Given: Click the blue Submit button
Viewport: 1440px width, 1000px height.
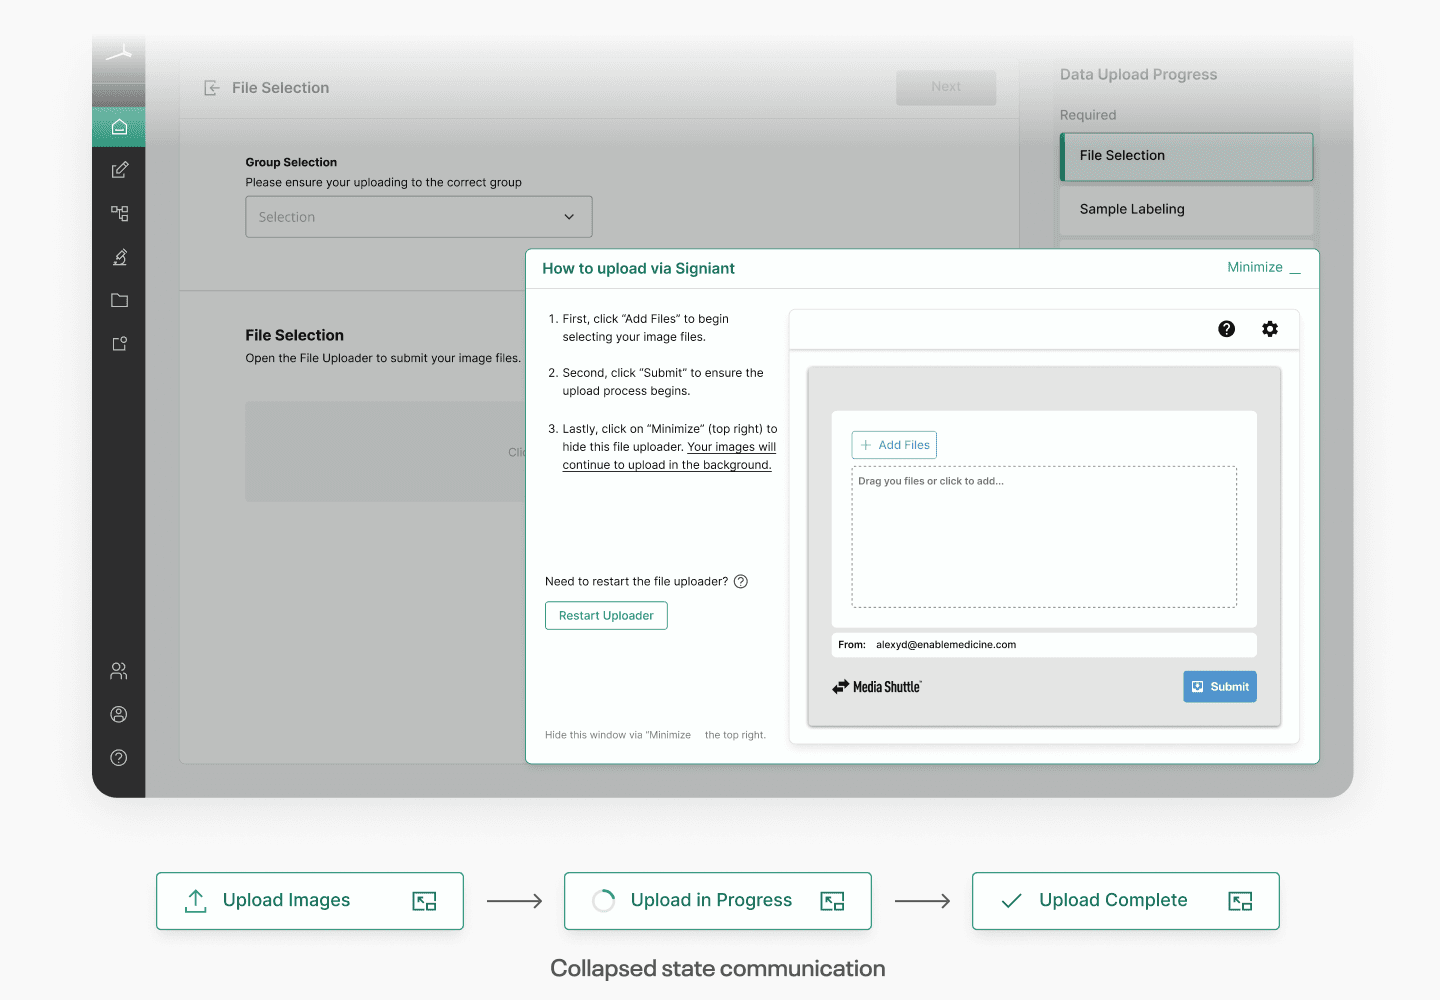Looking at the screenshot, I should point(1220,687).
